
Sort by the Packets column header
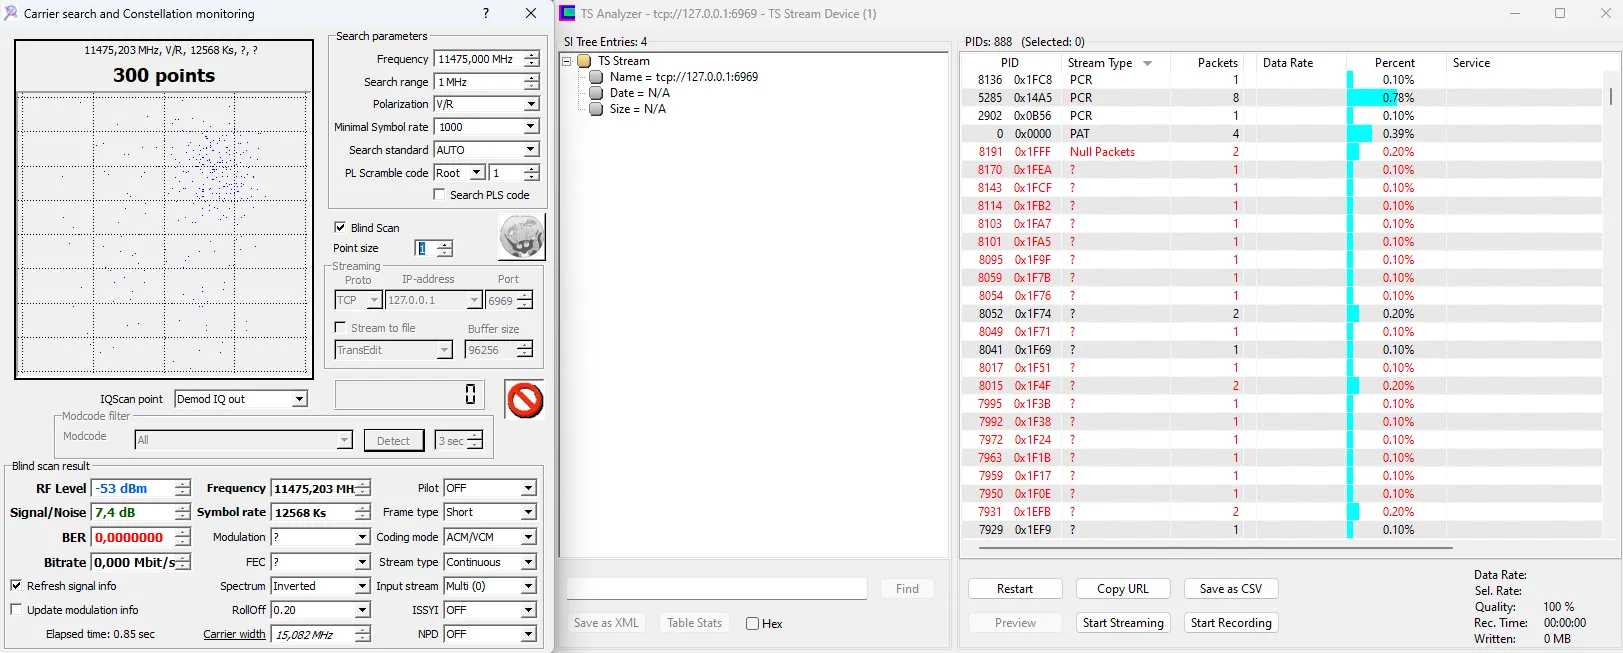[1217, 63]
